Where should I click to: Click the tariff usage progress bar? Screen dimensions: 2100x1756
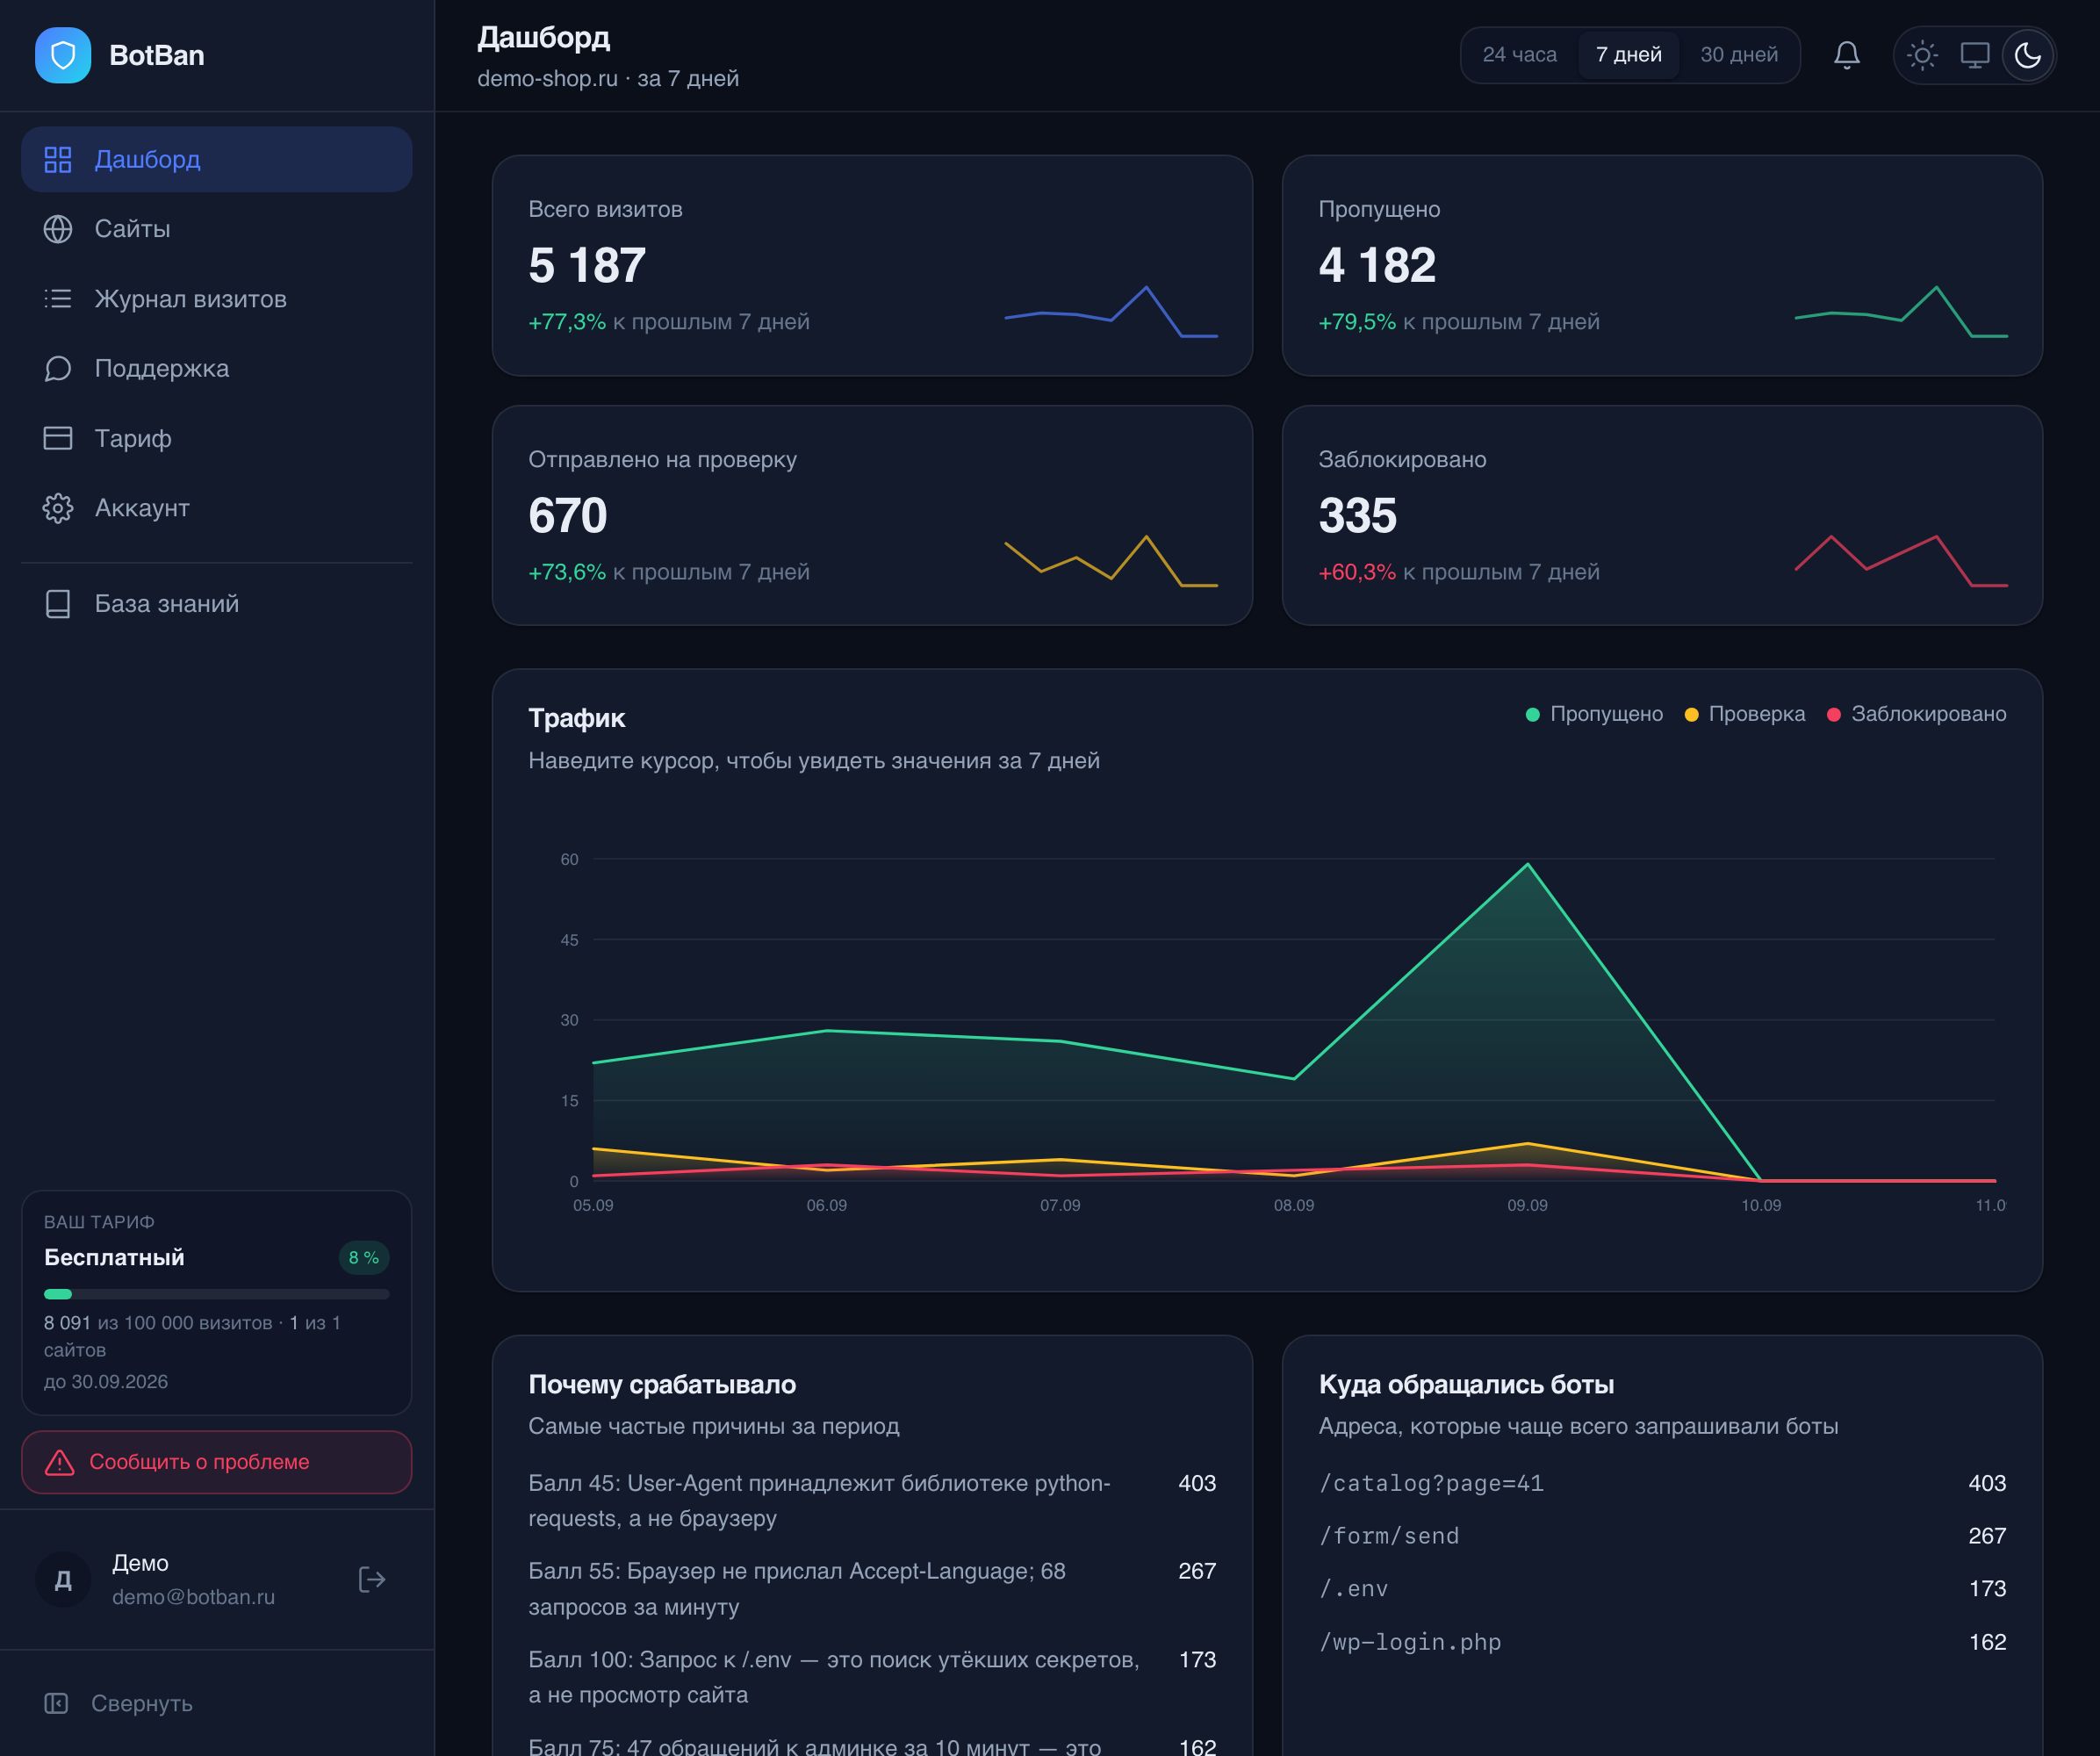(217, 1294)
